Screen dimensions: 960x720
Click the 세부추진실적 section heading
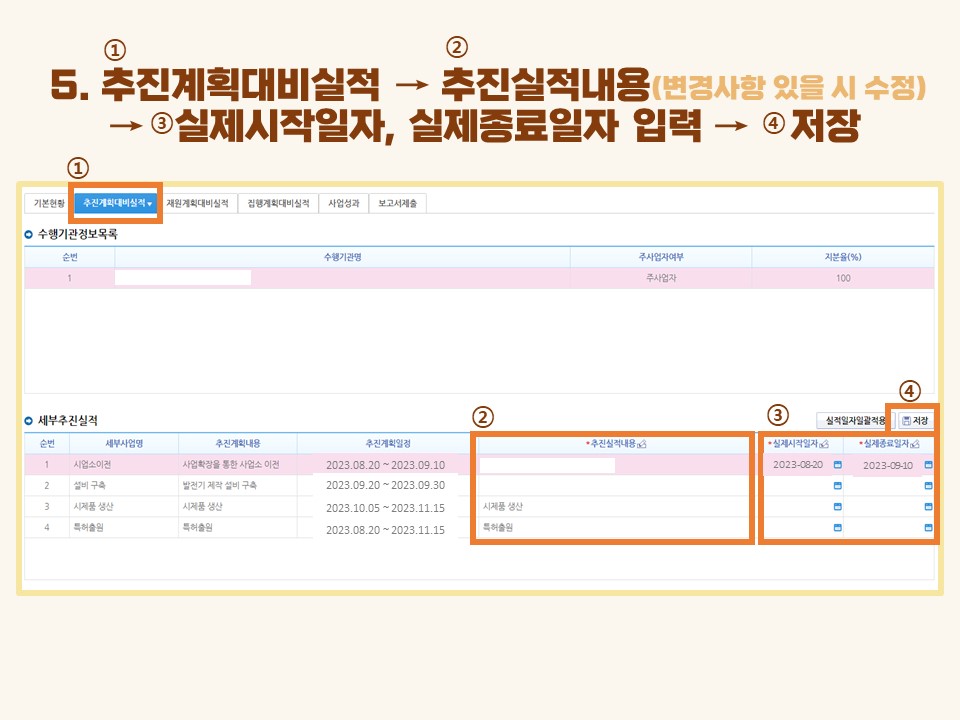pos(68,421)
